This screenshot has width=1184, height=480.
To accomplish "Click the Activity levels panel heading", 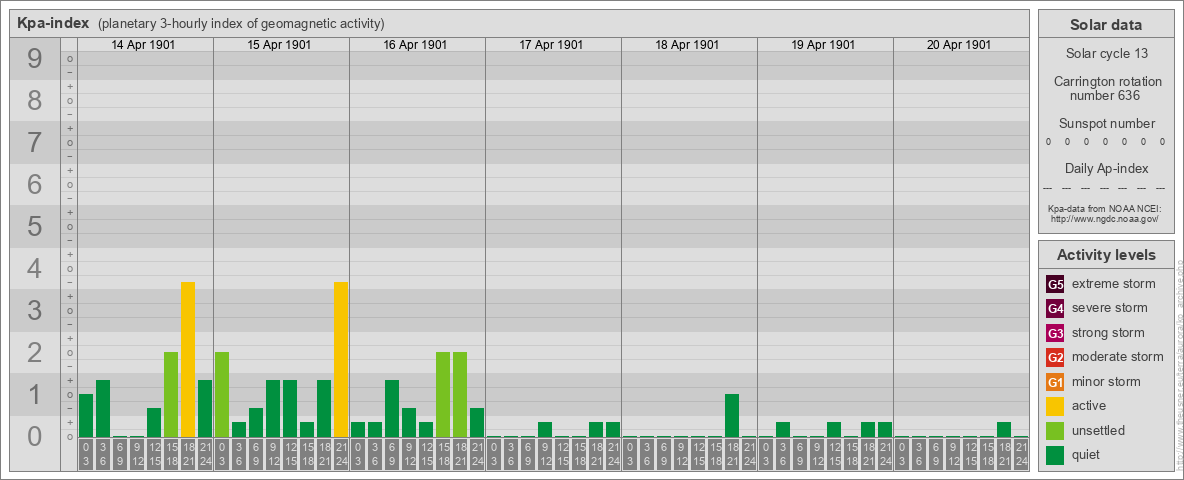I will pos(1106,255).
